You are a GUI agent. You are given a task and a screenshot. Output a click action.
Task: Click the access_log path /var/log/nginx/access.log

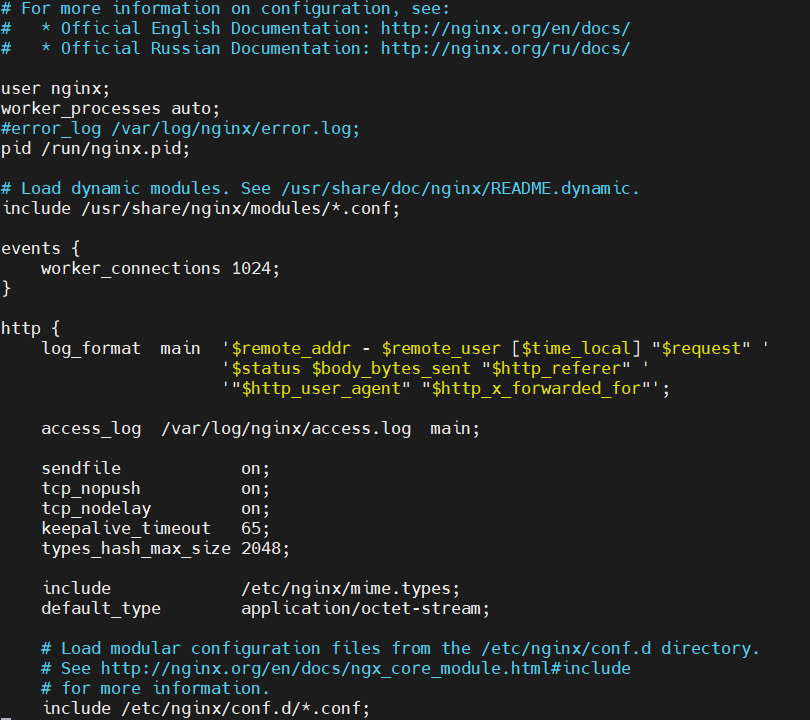(286, 429)
